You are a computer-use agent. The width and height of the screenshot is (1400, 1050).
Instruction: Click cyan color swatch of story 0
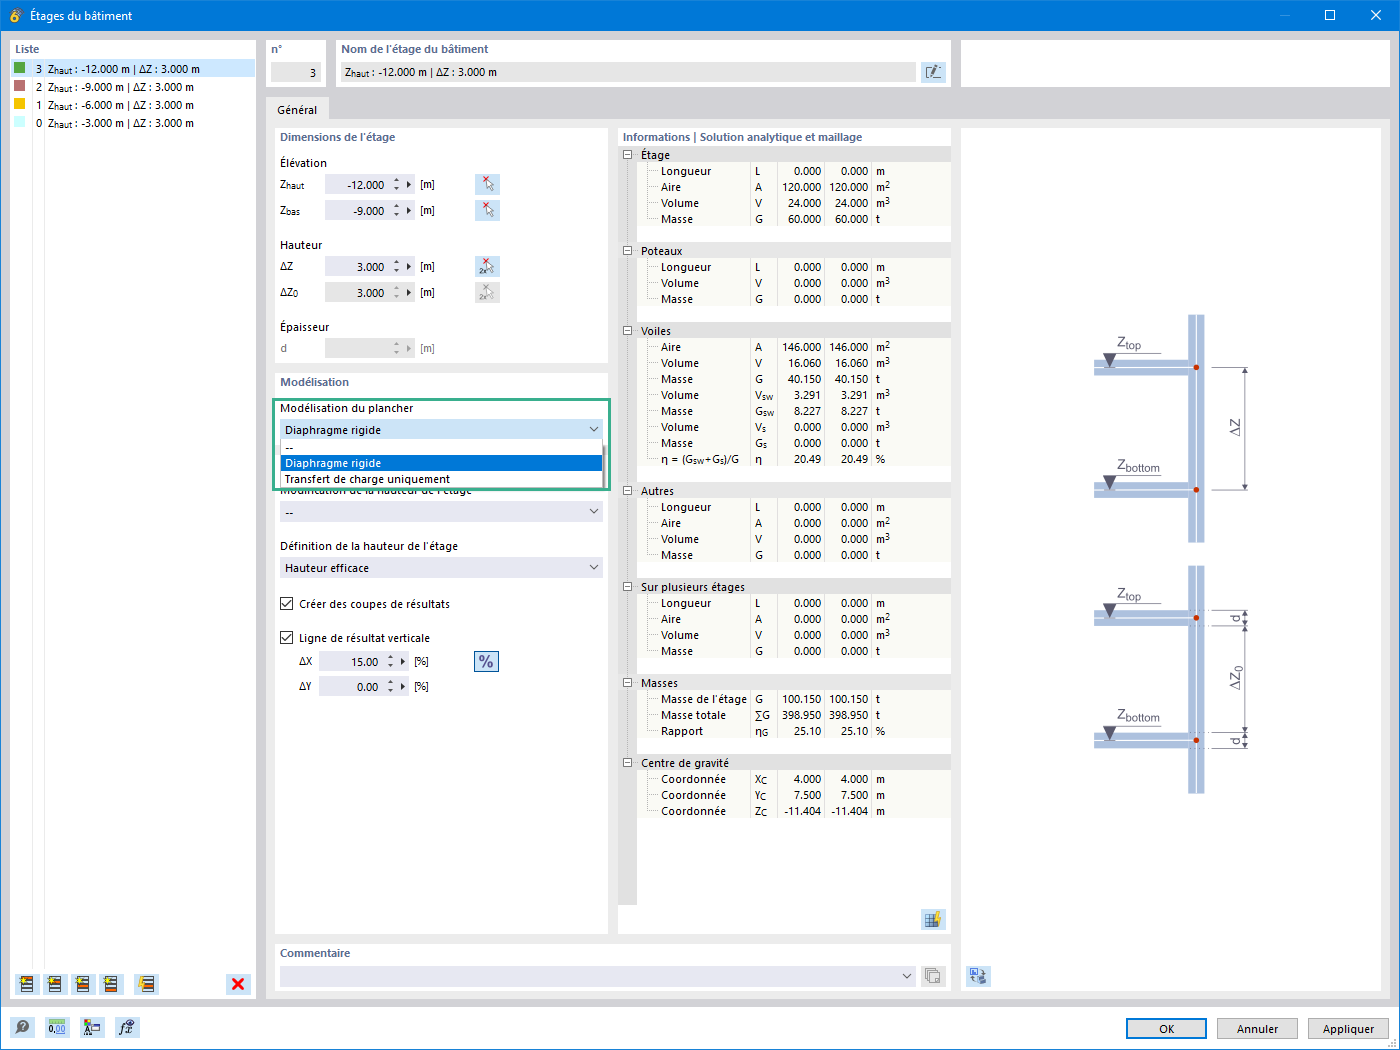(x=19, y=122)
